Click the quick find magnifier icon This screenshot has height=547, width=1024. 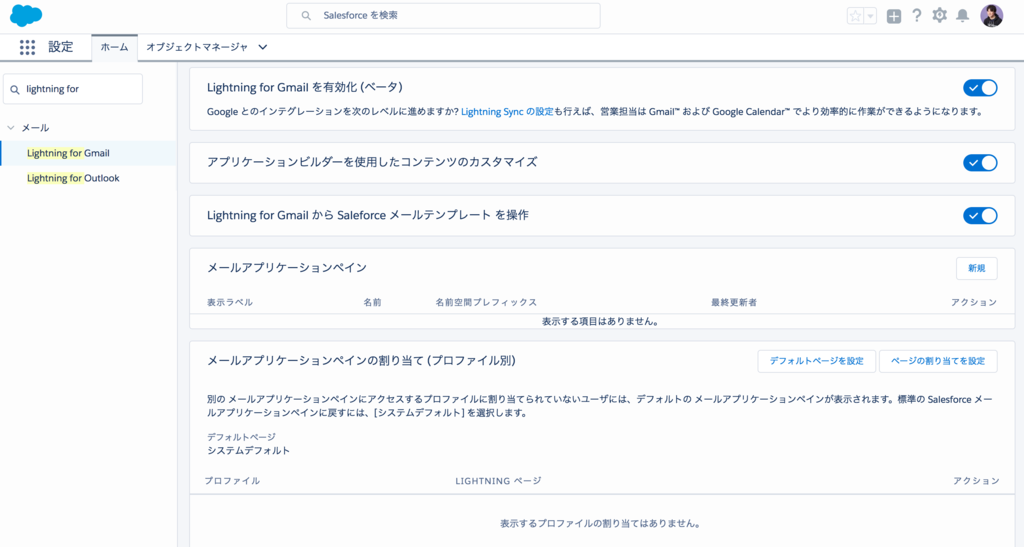tap(15, 89)
